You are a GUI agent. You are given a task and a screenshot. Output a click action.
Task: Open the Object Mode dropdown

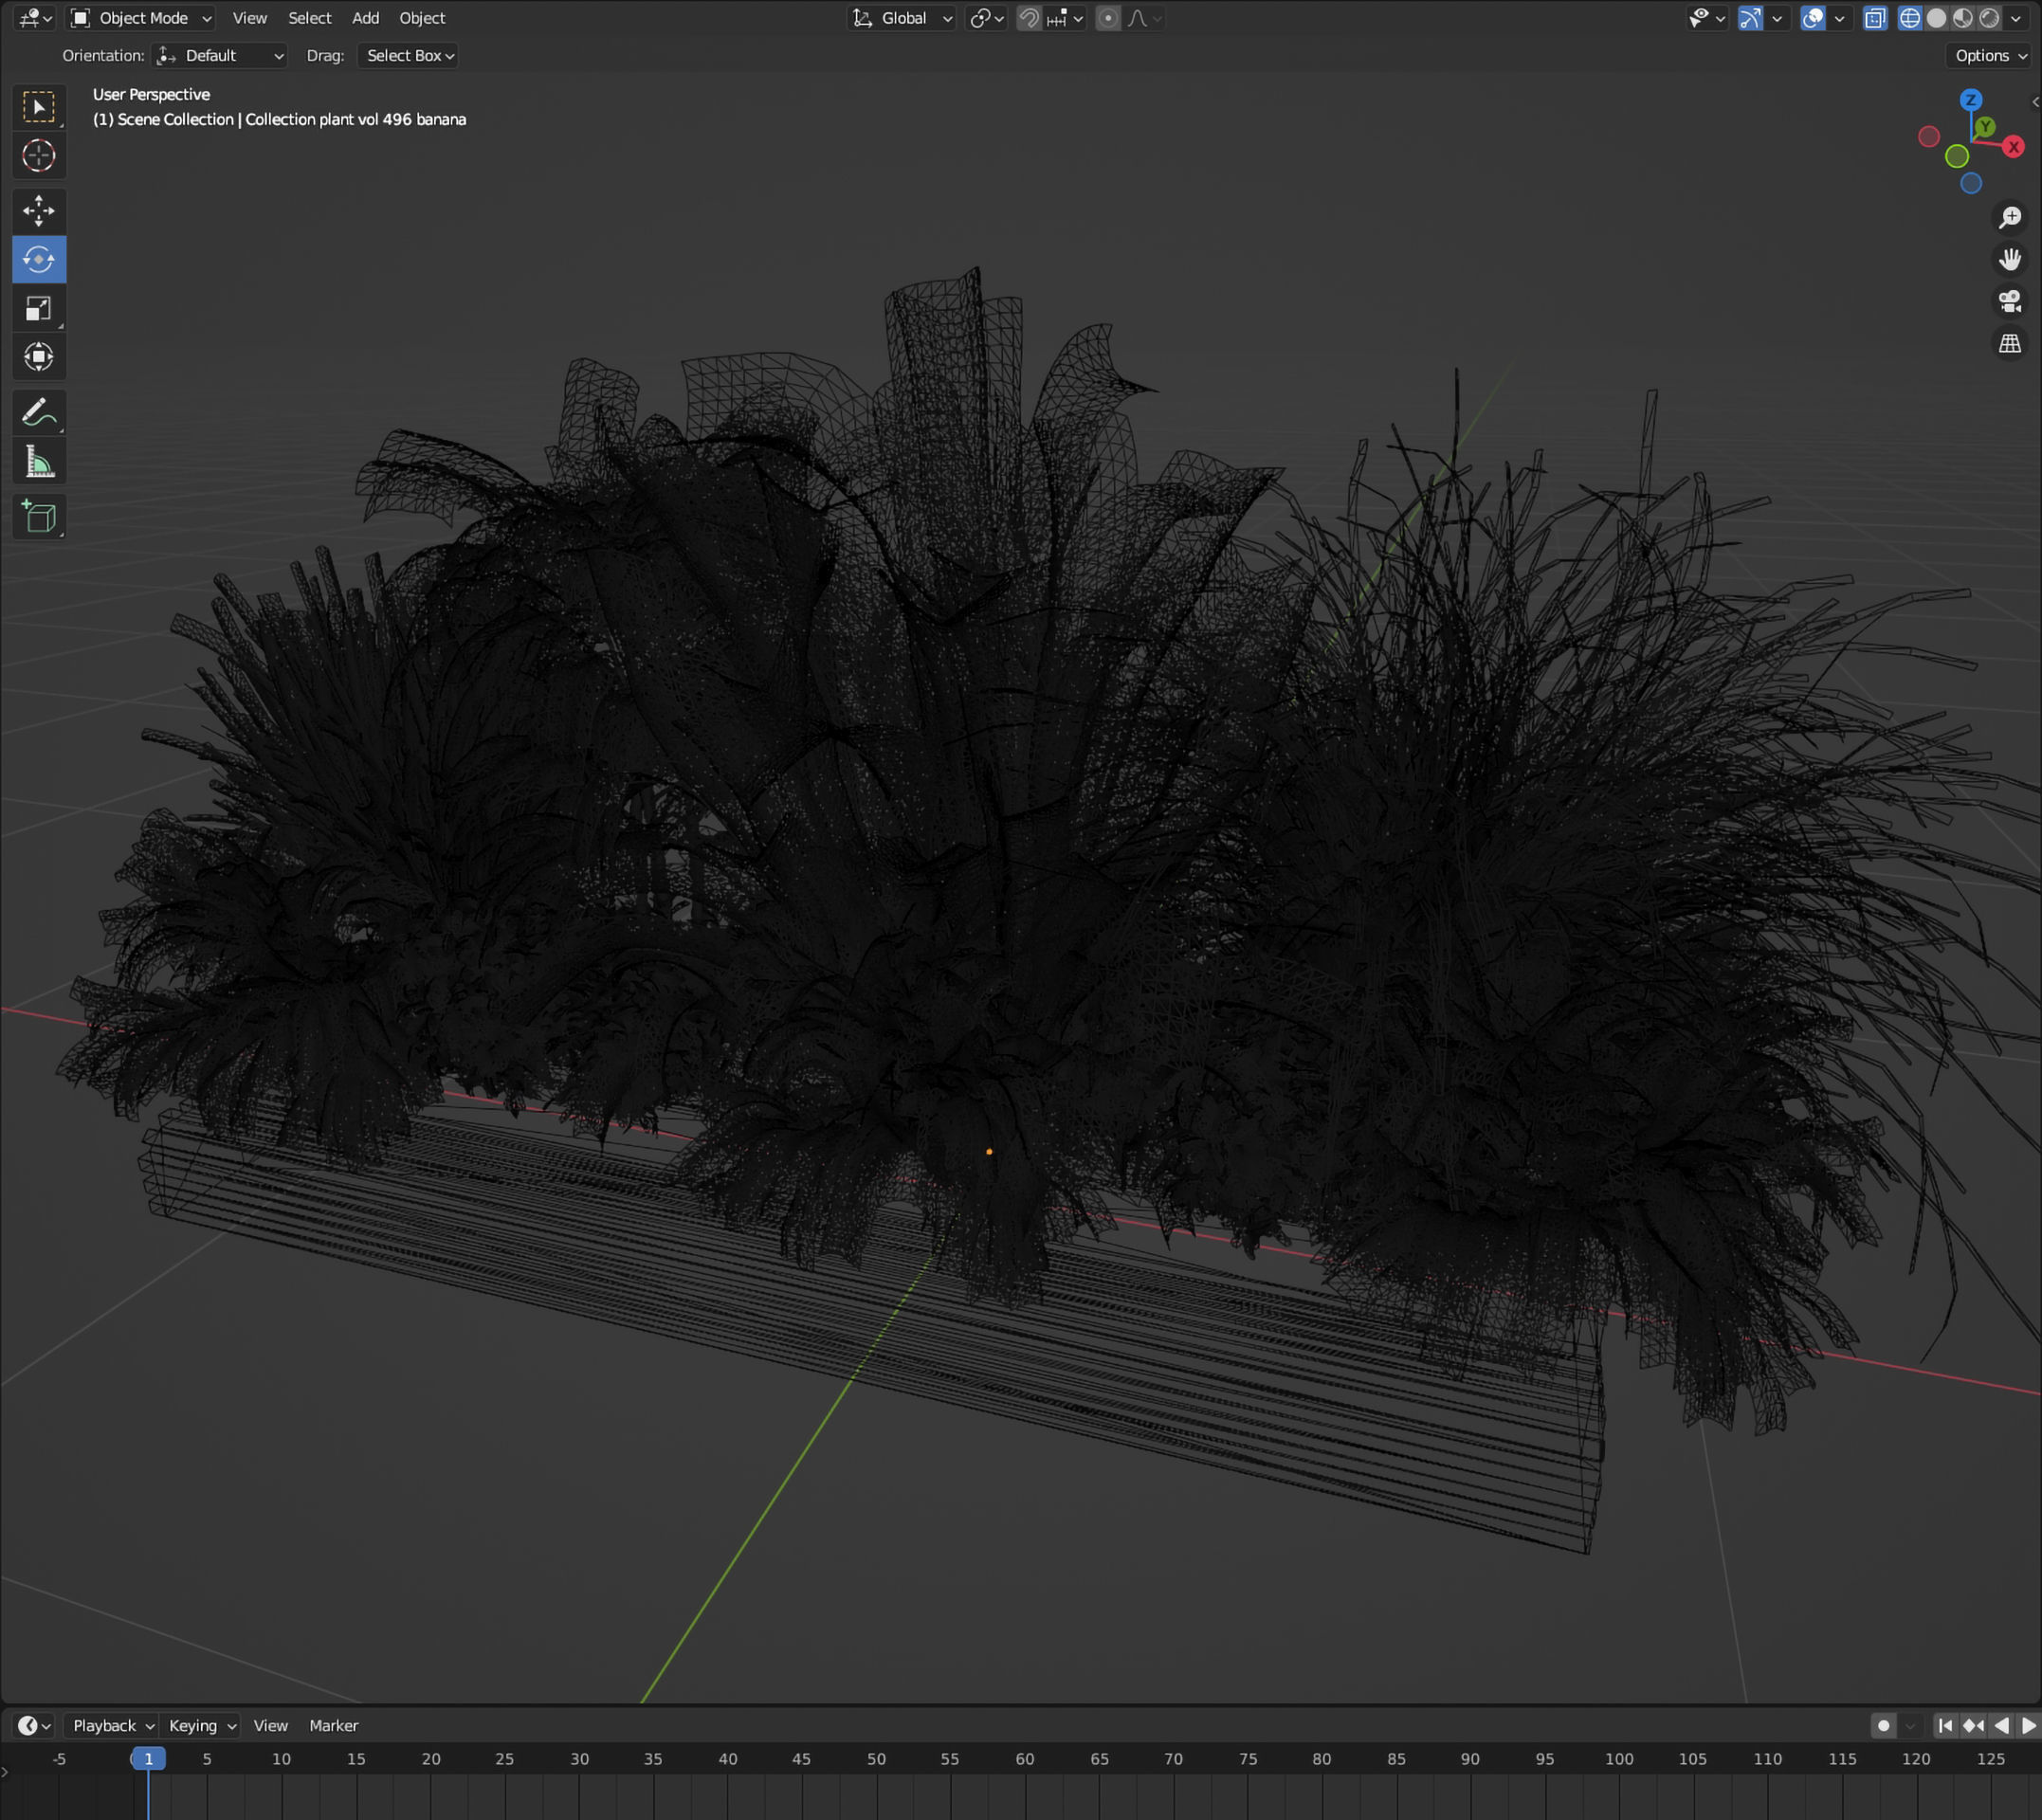[x=141, y=18]
